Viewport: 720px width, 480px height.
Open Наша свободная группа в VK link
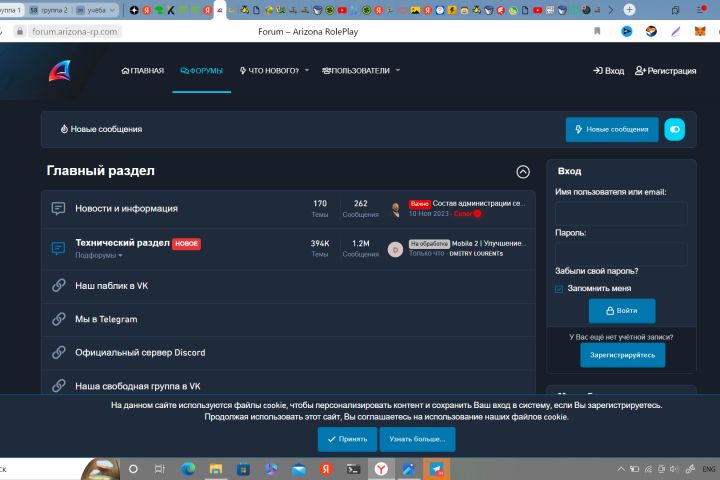(x=138, y=386)
